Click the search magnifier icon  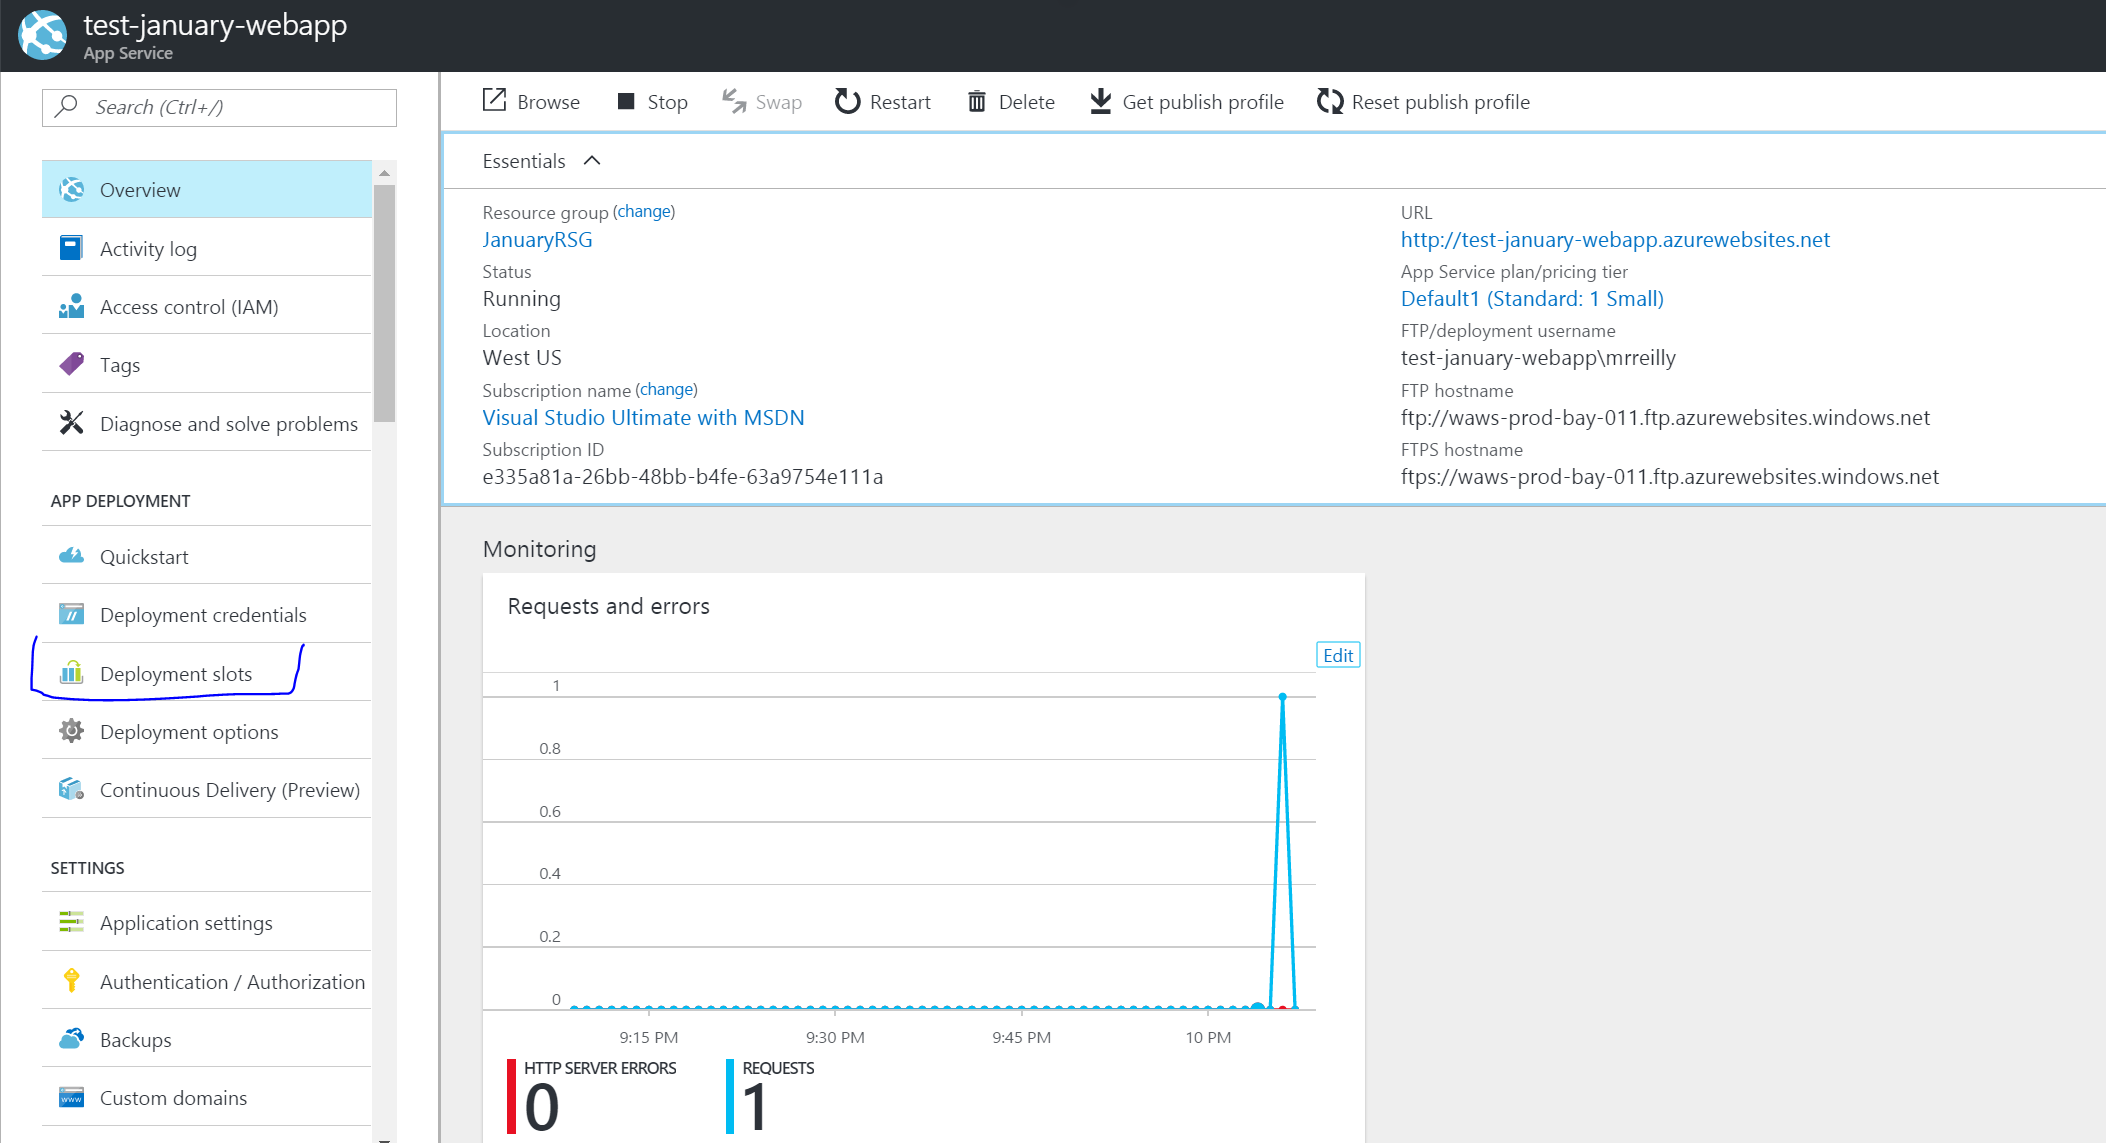(x=67, y=106)
